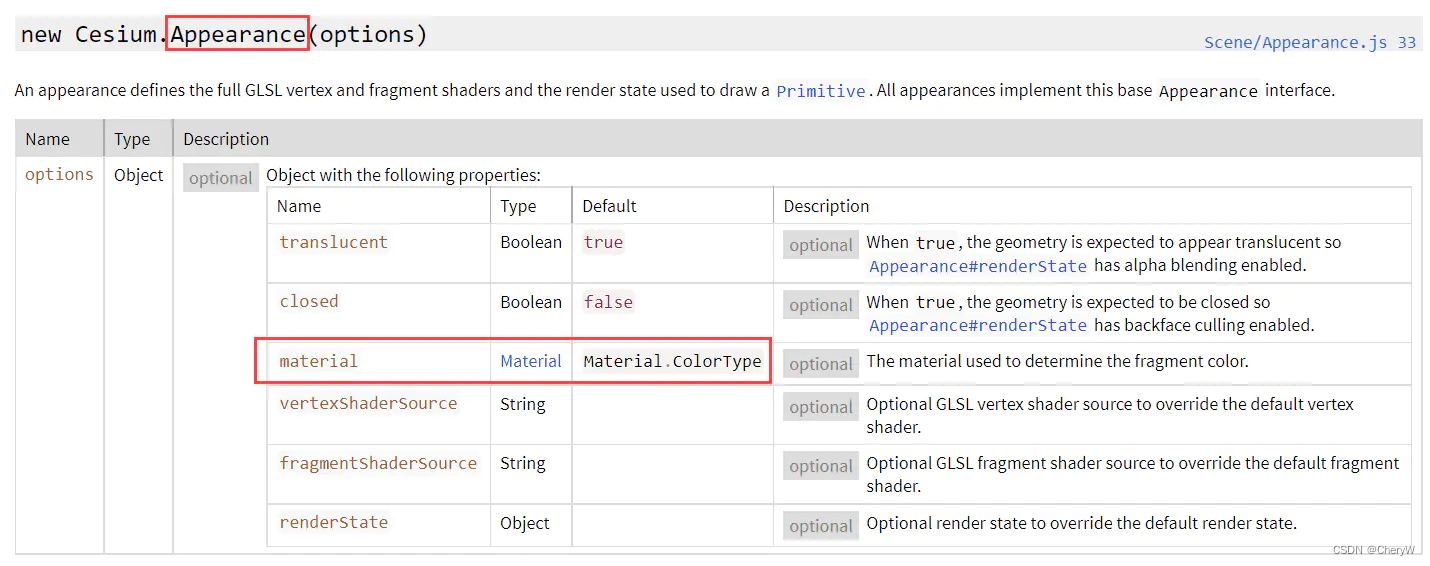This screenshot has height=566, width=1430.
Task: Click 'String' type in fragmentShaderSource row
Action: click(x=523, y=463)
